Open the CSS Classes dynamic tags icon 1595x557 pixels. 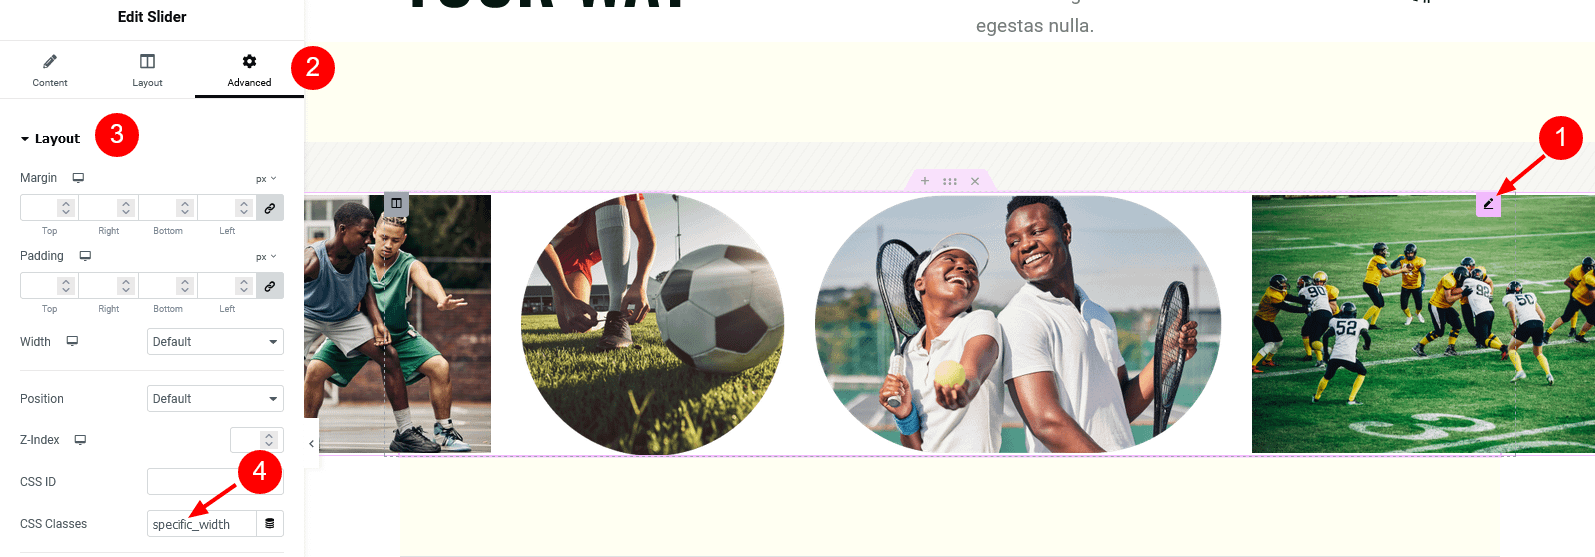click(x=270, y=523)
